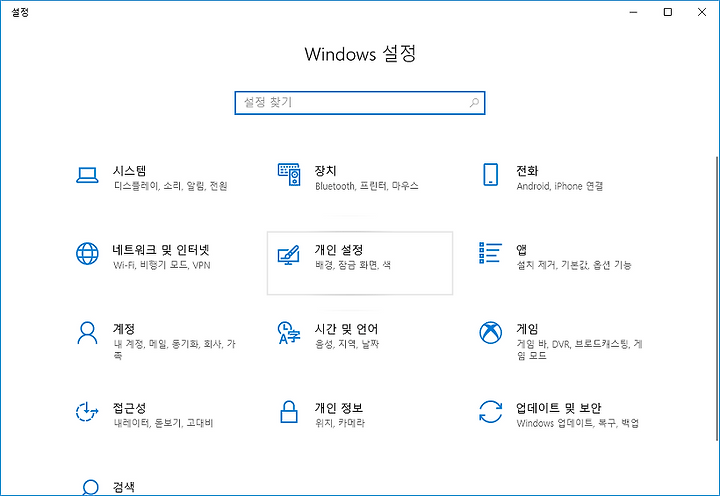
Task: Open the 개인 설정 paintbrush icon
Action: 289,255
